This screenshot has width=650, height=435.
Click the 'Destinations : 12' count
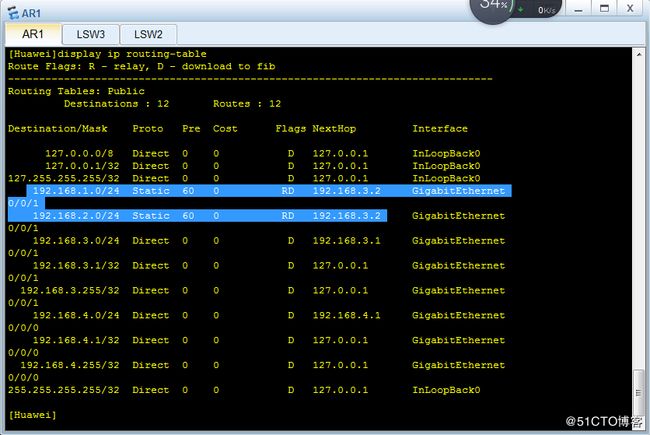pyautogui.click(x=116, y=104)
